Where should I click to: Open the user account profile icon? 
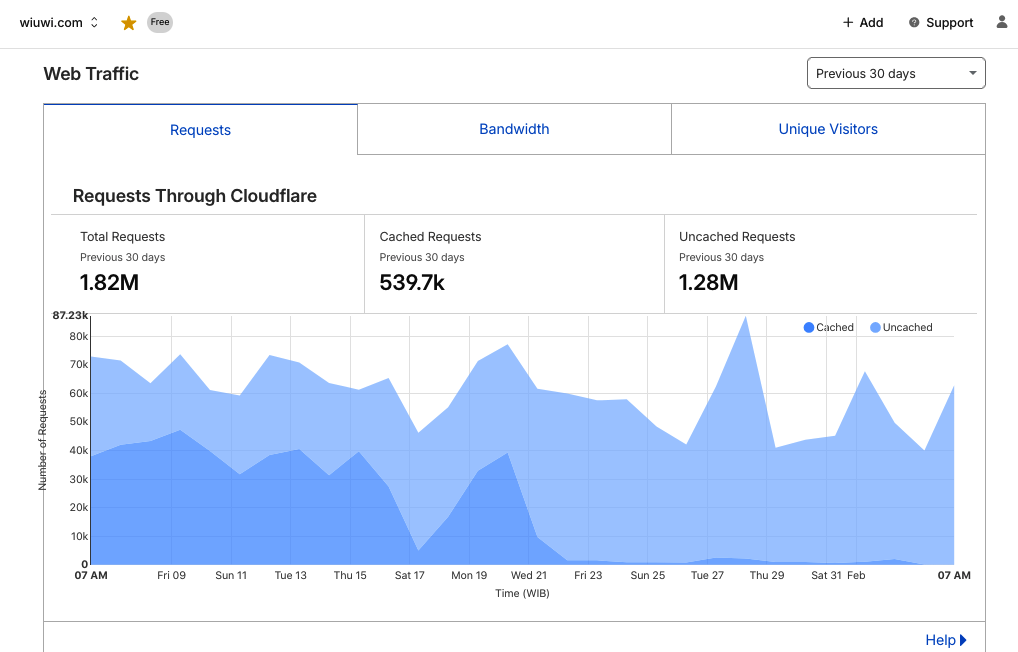(1002, 22)
